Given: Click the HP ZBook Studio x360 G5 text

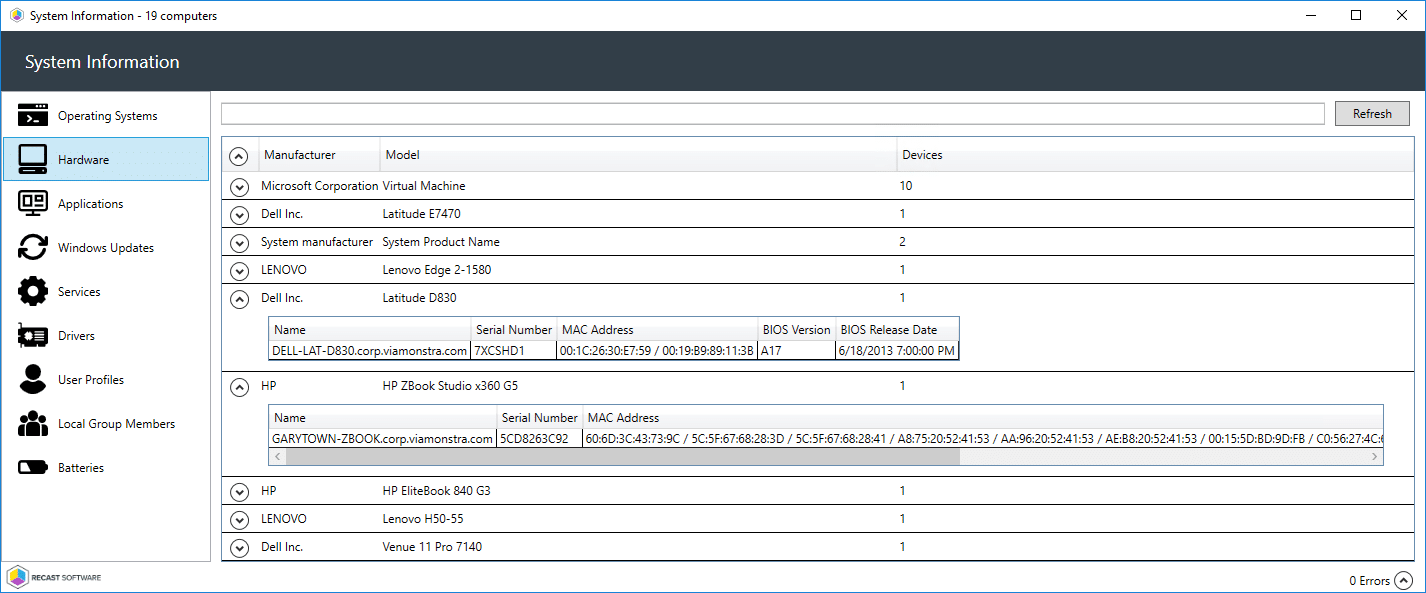Looking at the screenshot, I should [450, 386].
